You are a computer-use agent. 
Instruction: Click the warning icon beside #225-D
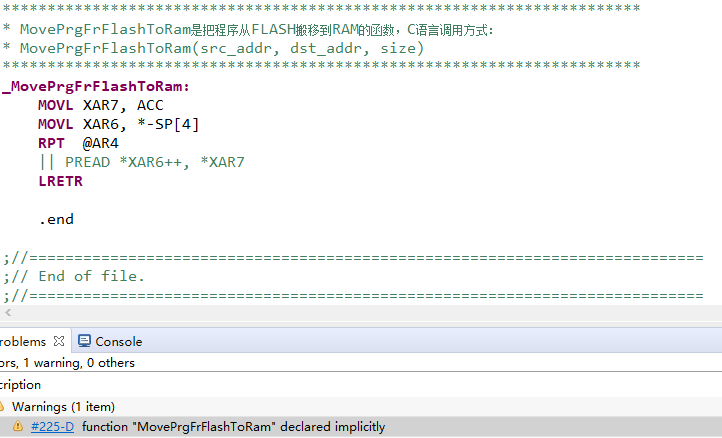pos(17,426)
